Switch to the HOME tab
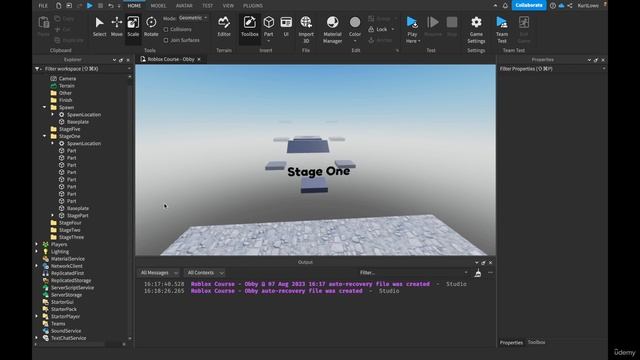This screenshot has height=360, width=640. pyautogui.click(x=134, y=6)
